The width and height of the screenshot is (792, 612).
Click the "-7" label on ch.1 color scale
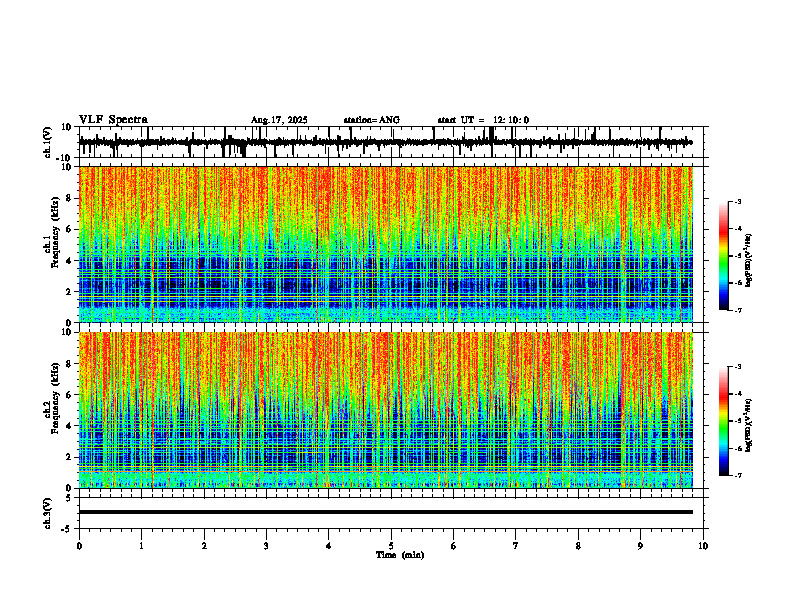click(737, 310)
